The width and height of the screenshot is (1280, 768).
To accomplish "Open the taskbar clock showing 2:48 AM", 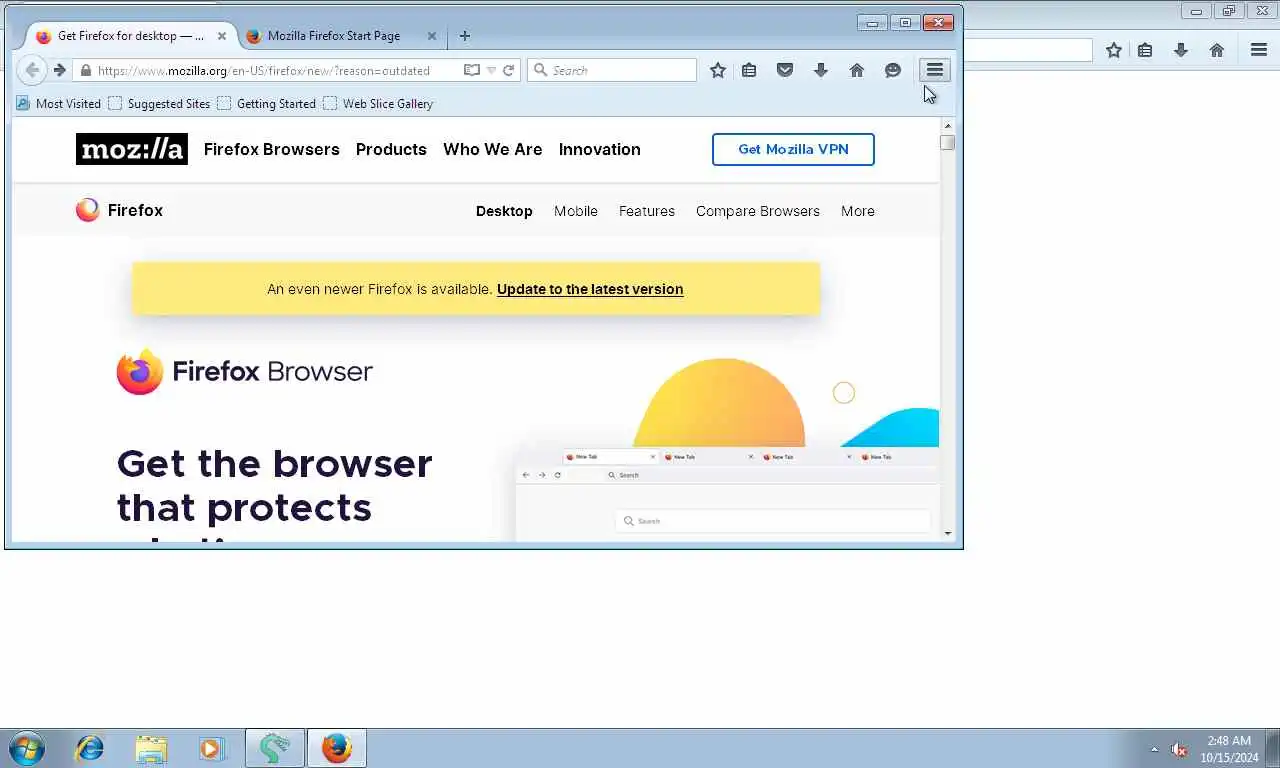I will [x=1229, y=749].
